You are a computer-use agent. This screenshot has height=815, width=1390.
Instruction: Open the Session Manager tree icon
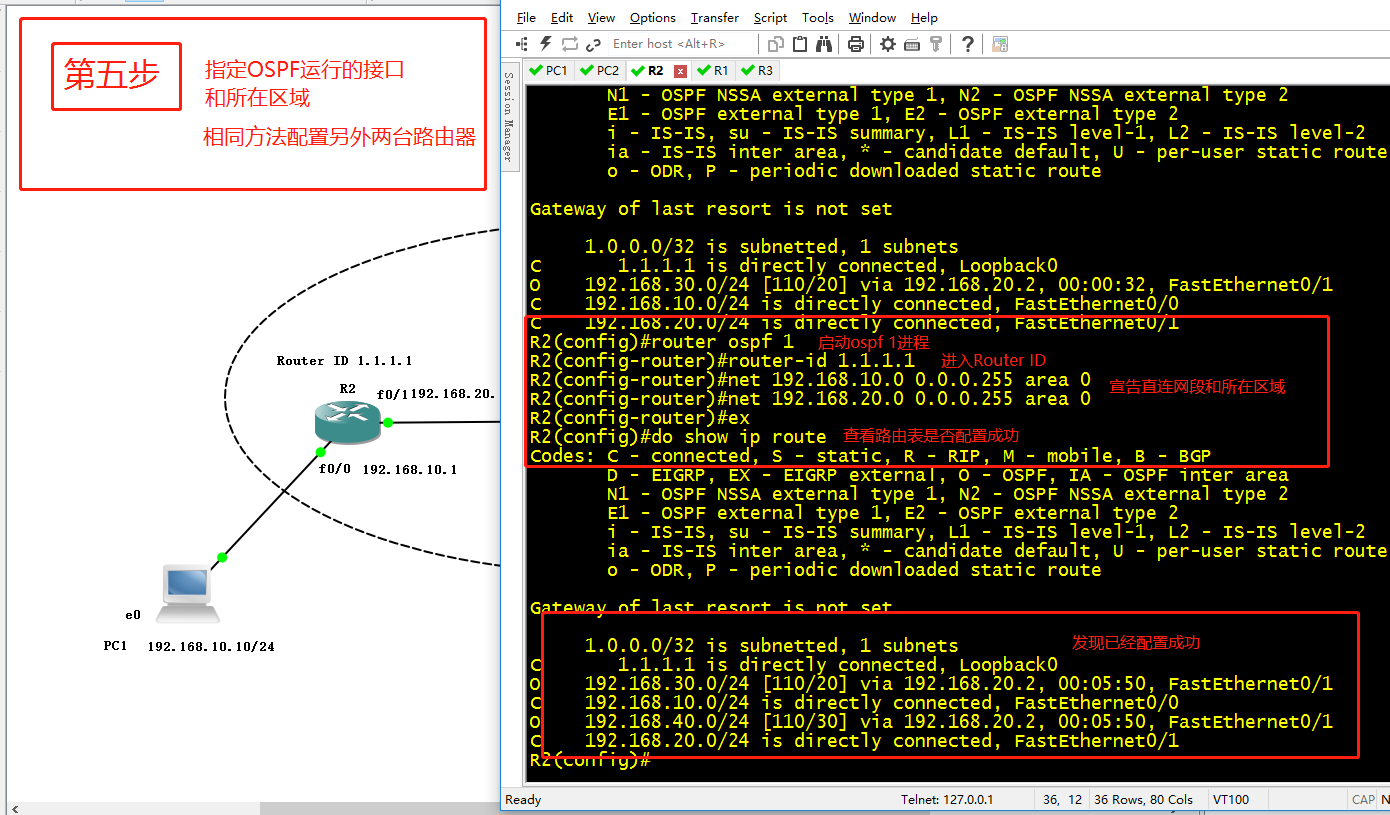519,43
